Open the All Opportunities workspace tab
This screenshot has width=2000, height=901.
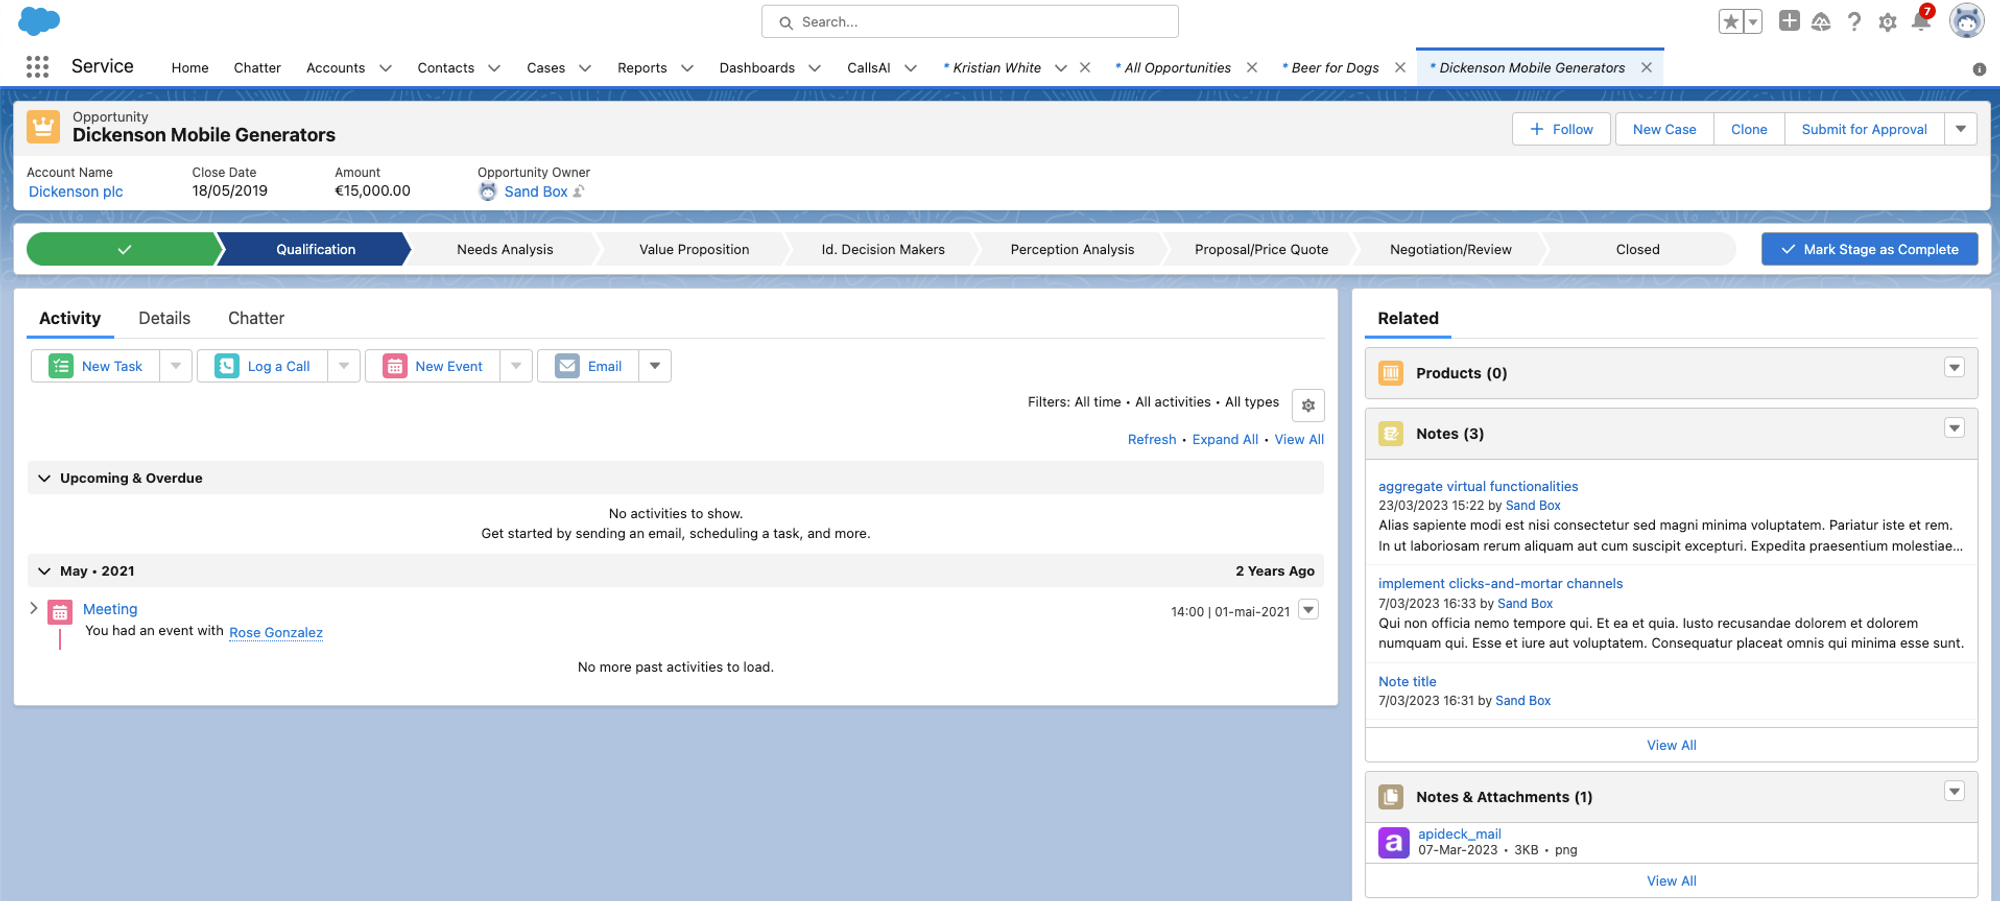coord(1177,68)
